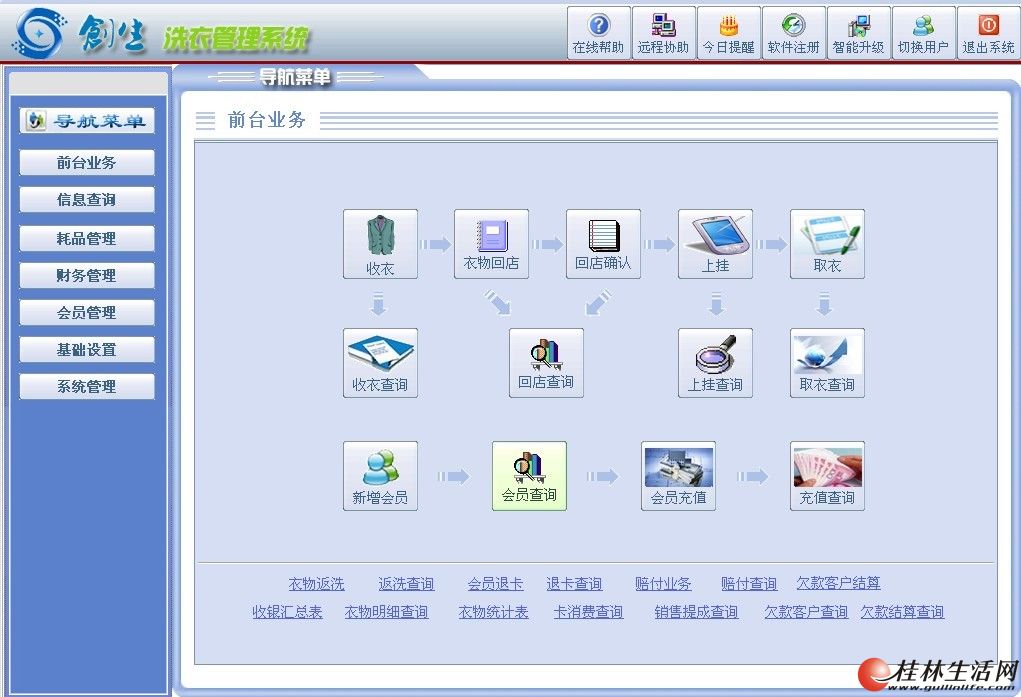Click the 衣物回店 notebook icon
Viewport: 1021px width, 697px height.
[x=491, y=243]
